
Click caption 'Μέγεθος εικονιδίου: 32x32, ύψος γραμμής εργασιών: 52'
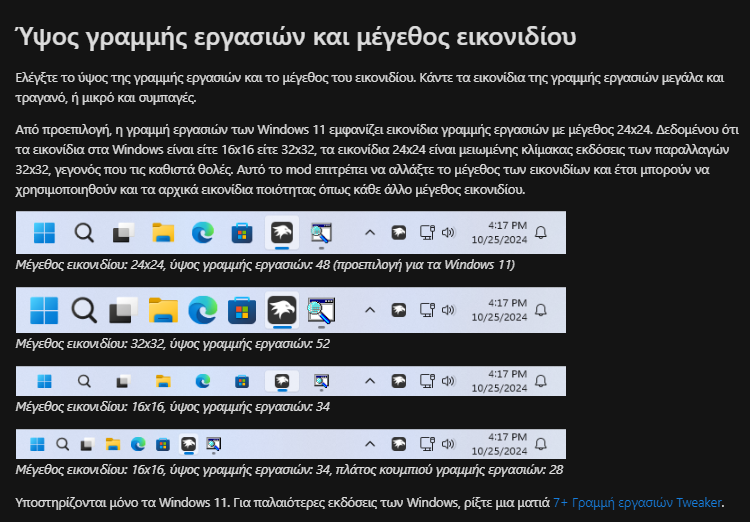pos(173,344)
